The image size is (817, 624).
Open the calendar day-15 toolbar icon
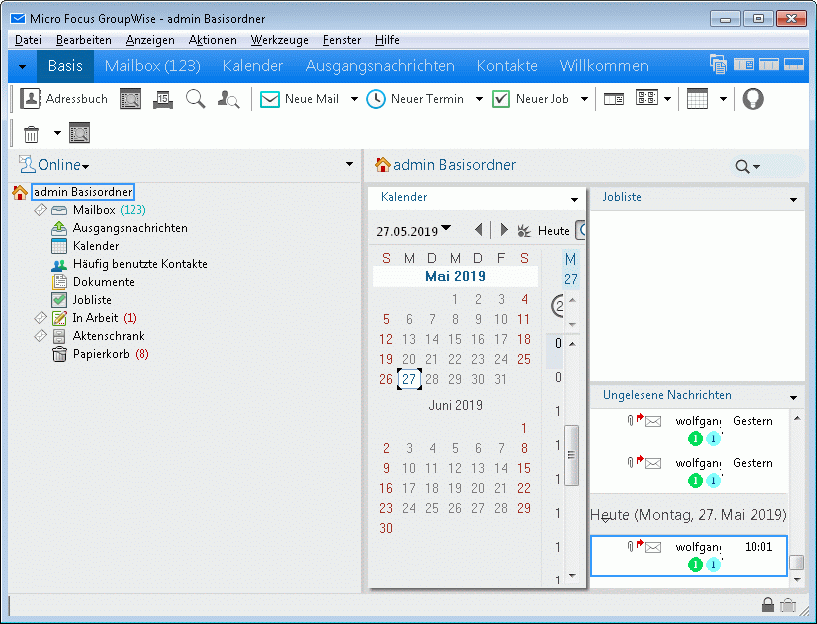163,98
